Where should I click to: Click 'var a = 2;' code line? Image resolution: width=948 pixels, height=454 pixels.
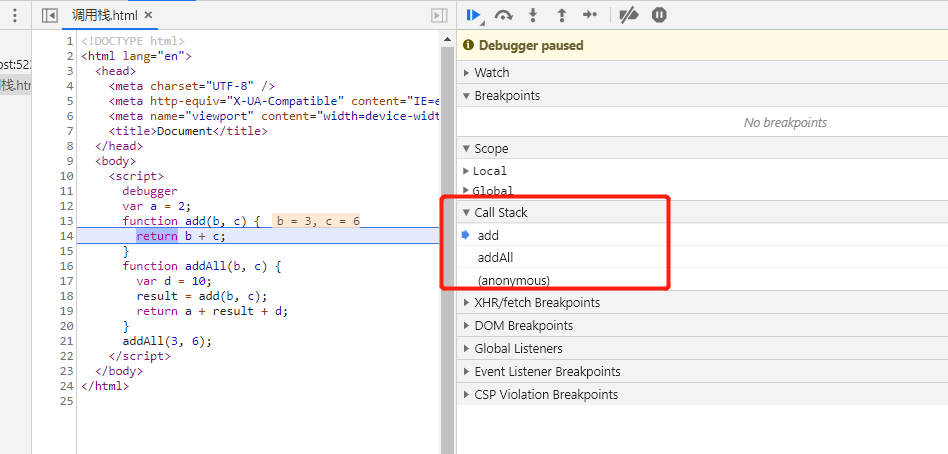tap(157, 206)
